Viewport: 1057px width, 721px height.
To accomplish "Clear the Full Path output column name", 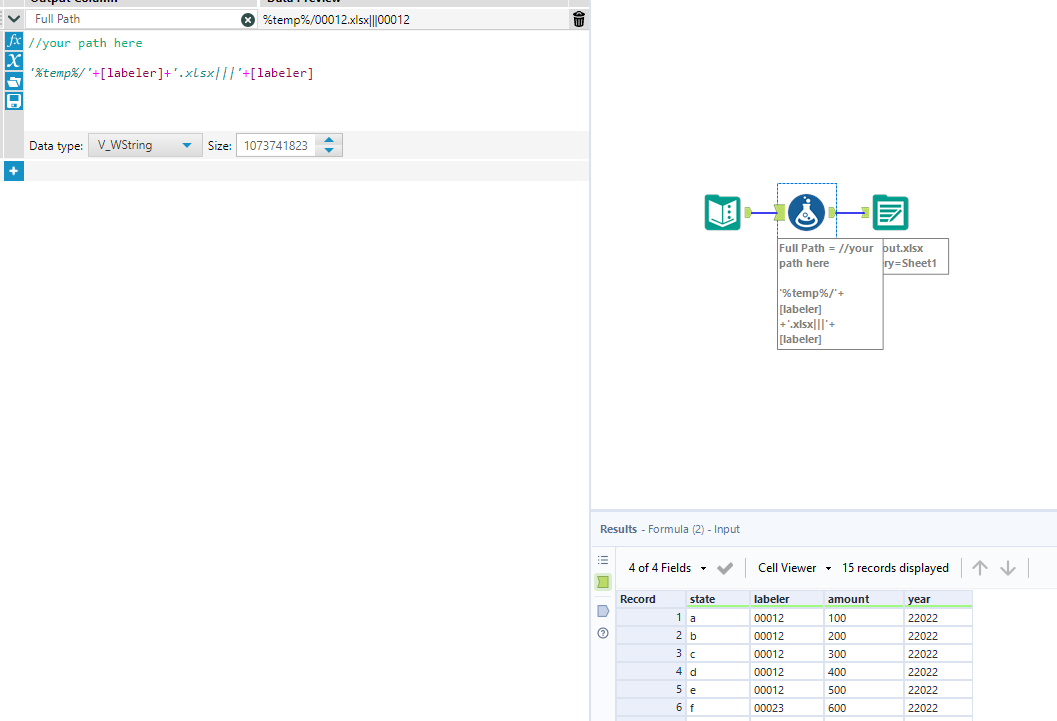I will coord(248,20).
